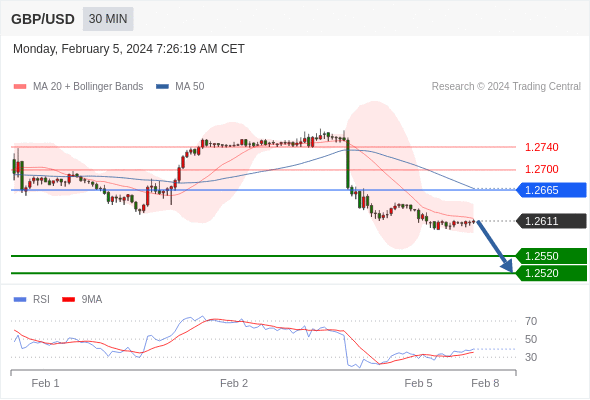Click the green 1.2550 support price tag
This screenshot has height=400, width=590.
pos(551,256)
